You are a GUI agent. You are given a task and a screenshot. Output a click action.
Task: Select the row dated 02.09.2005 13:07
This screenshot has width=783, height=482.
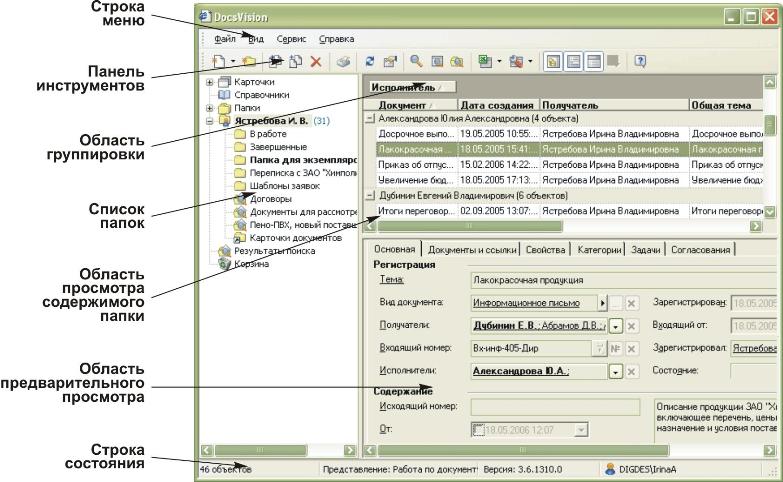tap(569, 211)
